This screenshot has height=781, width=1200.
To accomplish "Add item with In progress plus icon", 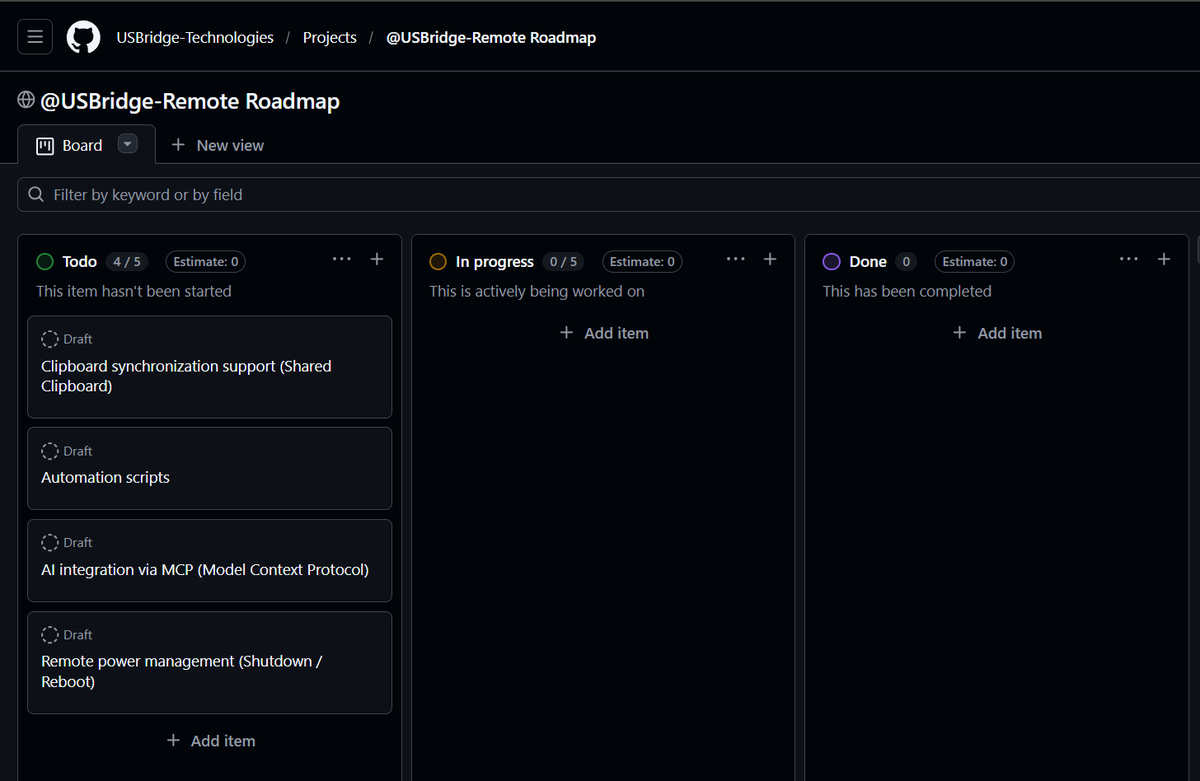I will click(x=770, y=259).
